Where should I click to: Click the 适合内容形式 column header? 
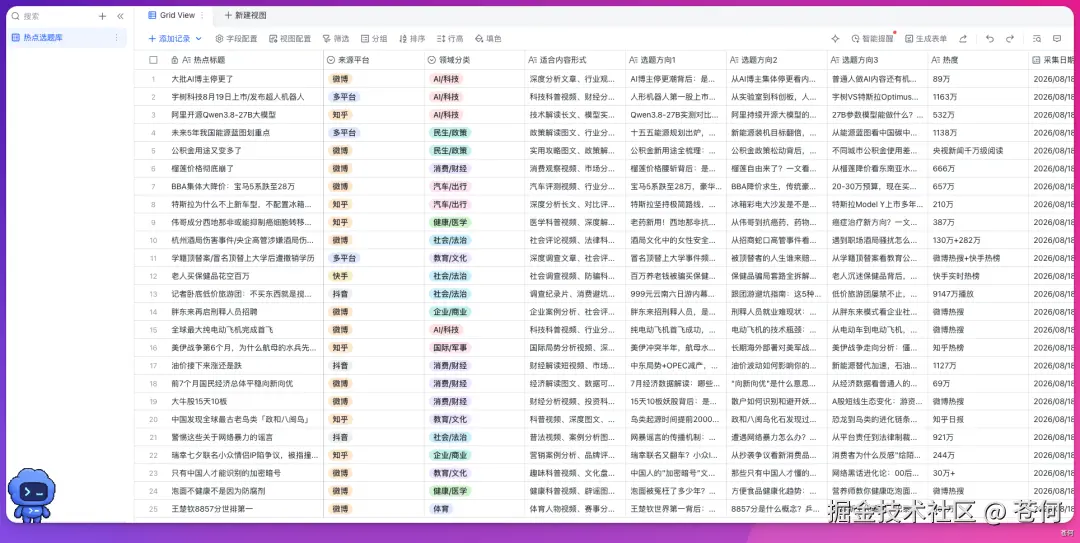pyautogui.click(x=575, y=60)
